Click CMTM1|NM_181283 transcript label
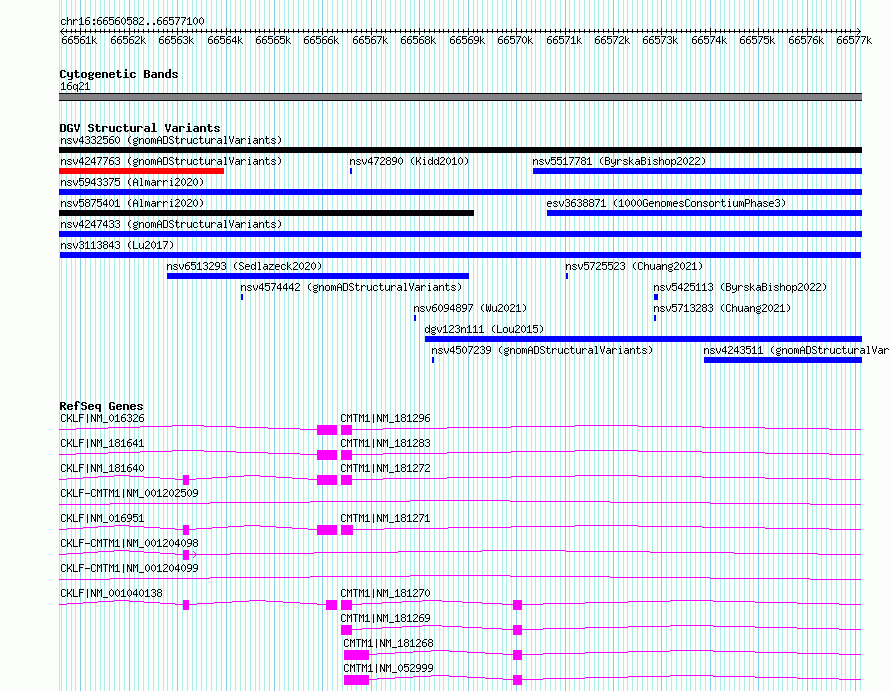The height and width of the screenshot is (691, 890). (x=385, y=443)
